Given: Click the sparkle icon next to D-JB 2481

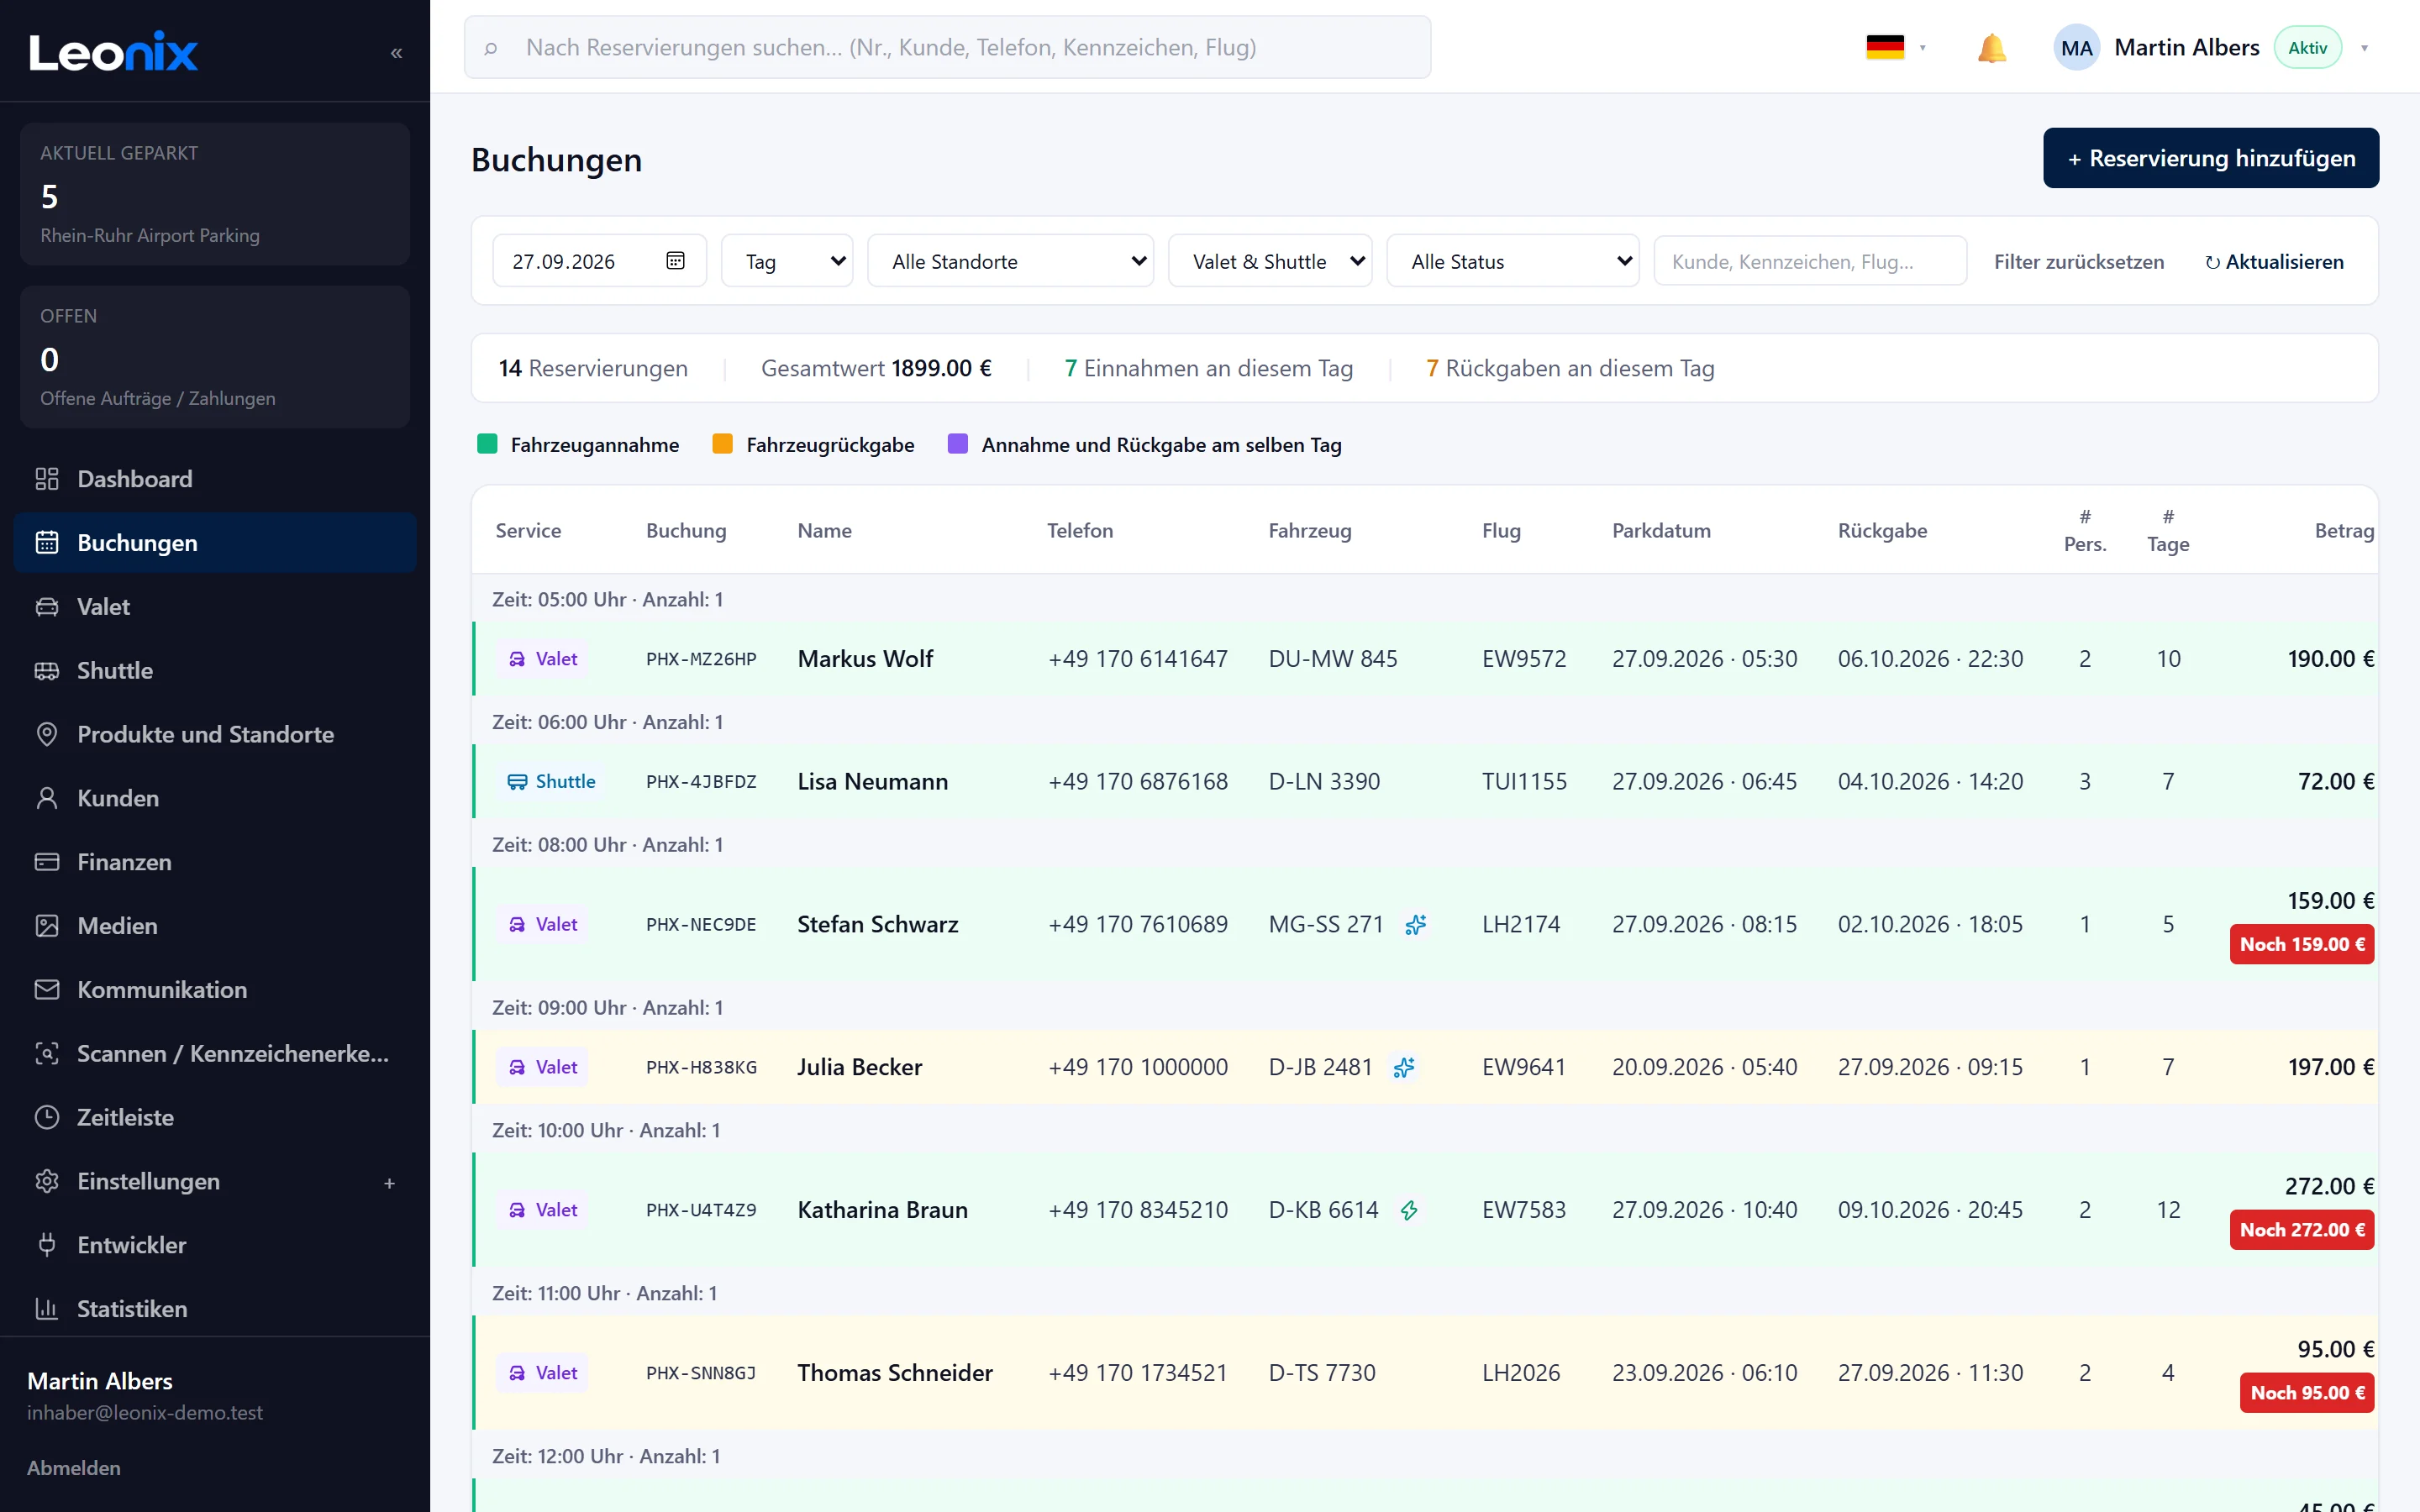Looking at the screenshot, I should click(x=1404, y=1067).
